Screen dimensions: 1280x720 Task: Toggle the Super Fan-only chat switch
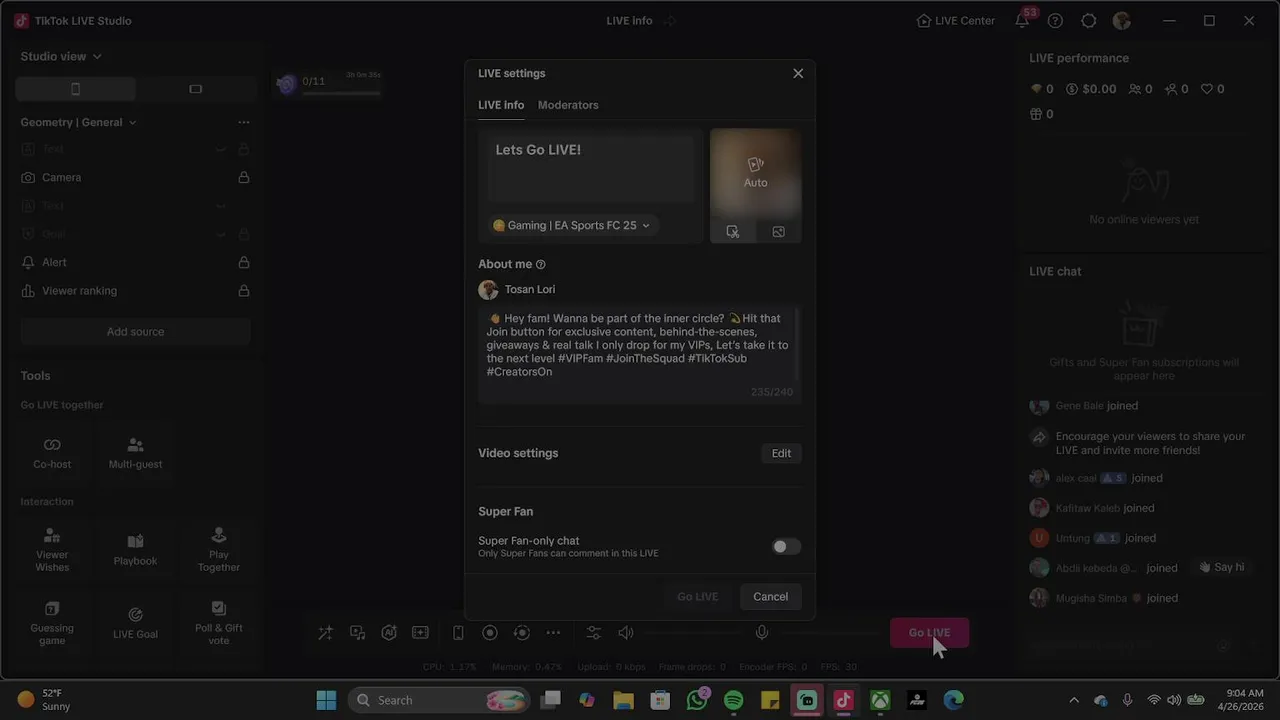click(x=786, y=546)
